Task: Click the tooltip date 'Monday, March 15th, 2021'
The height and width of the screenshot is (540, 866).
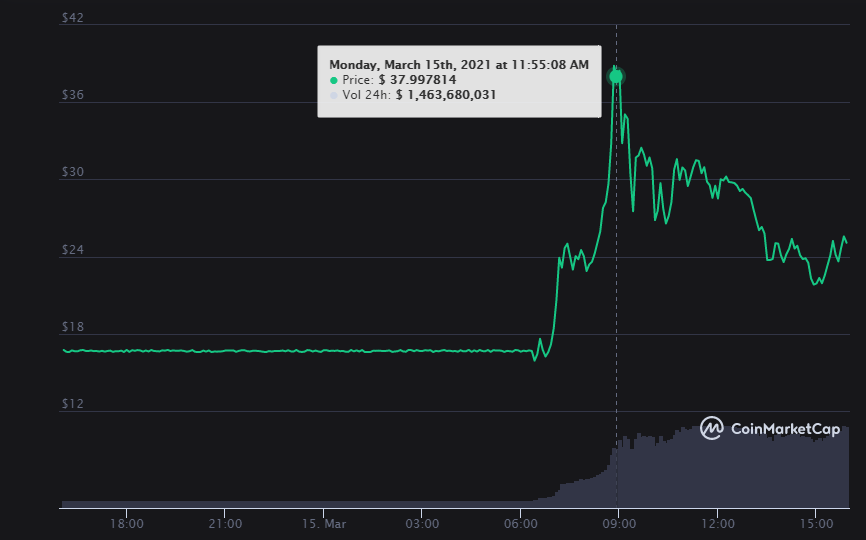Action: tap(410, 65)
